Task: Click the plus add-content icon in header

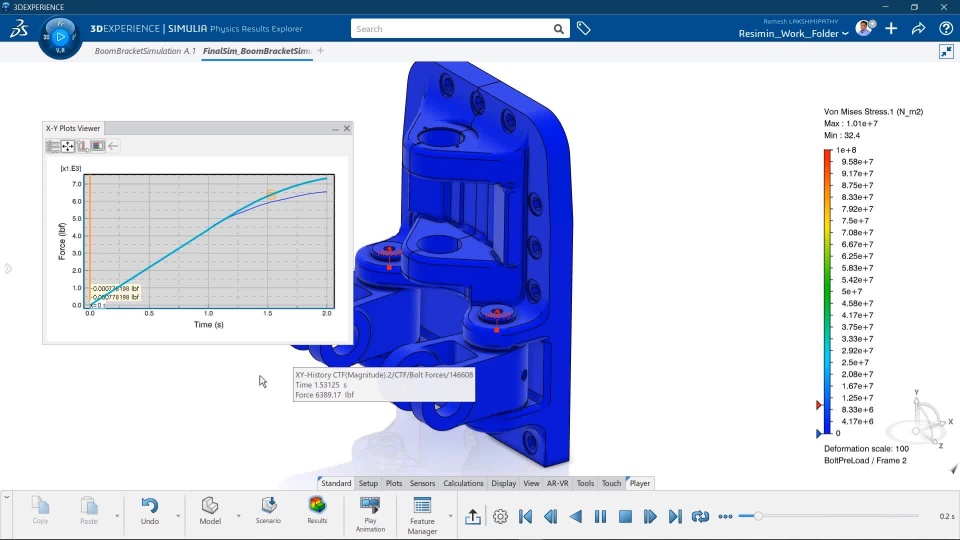Action: click(x=891, y=29)
